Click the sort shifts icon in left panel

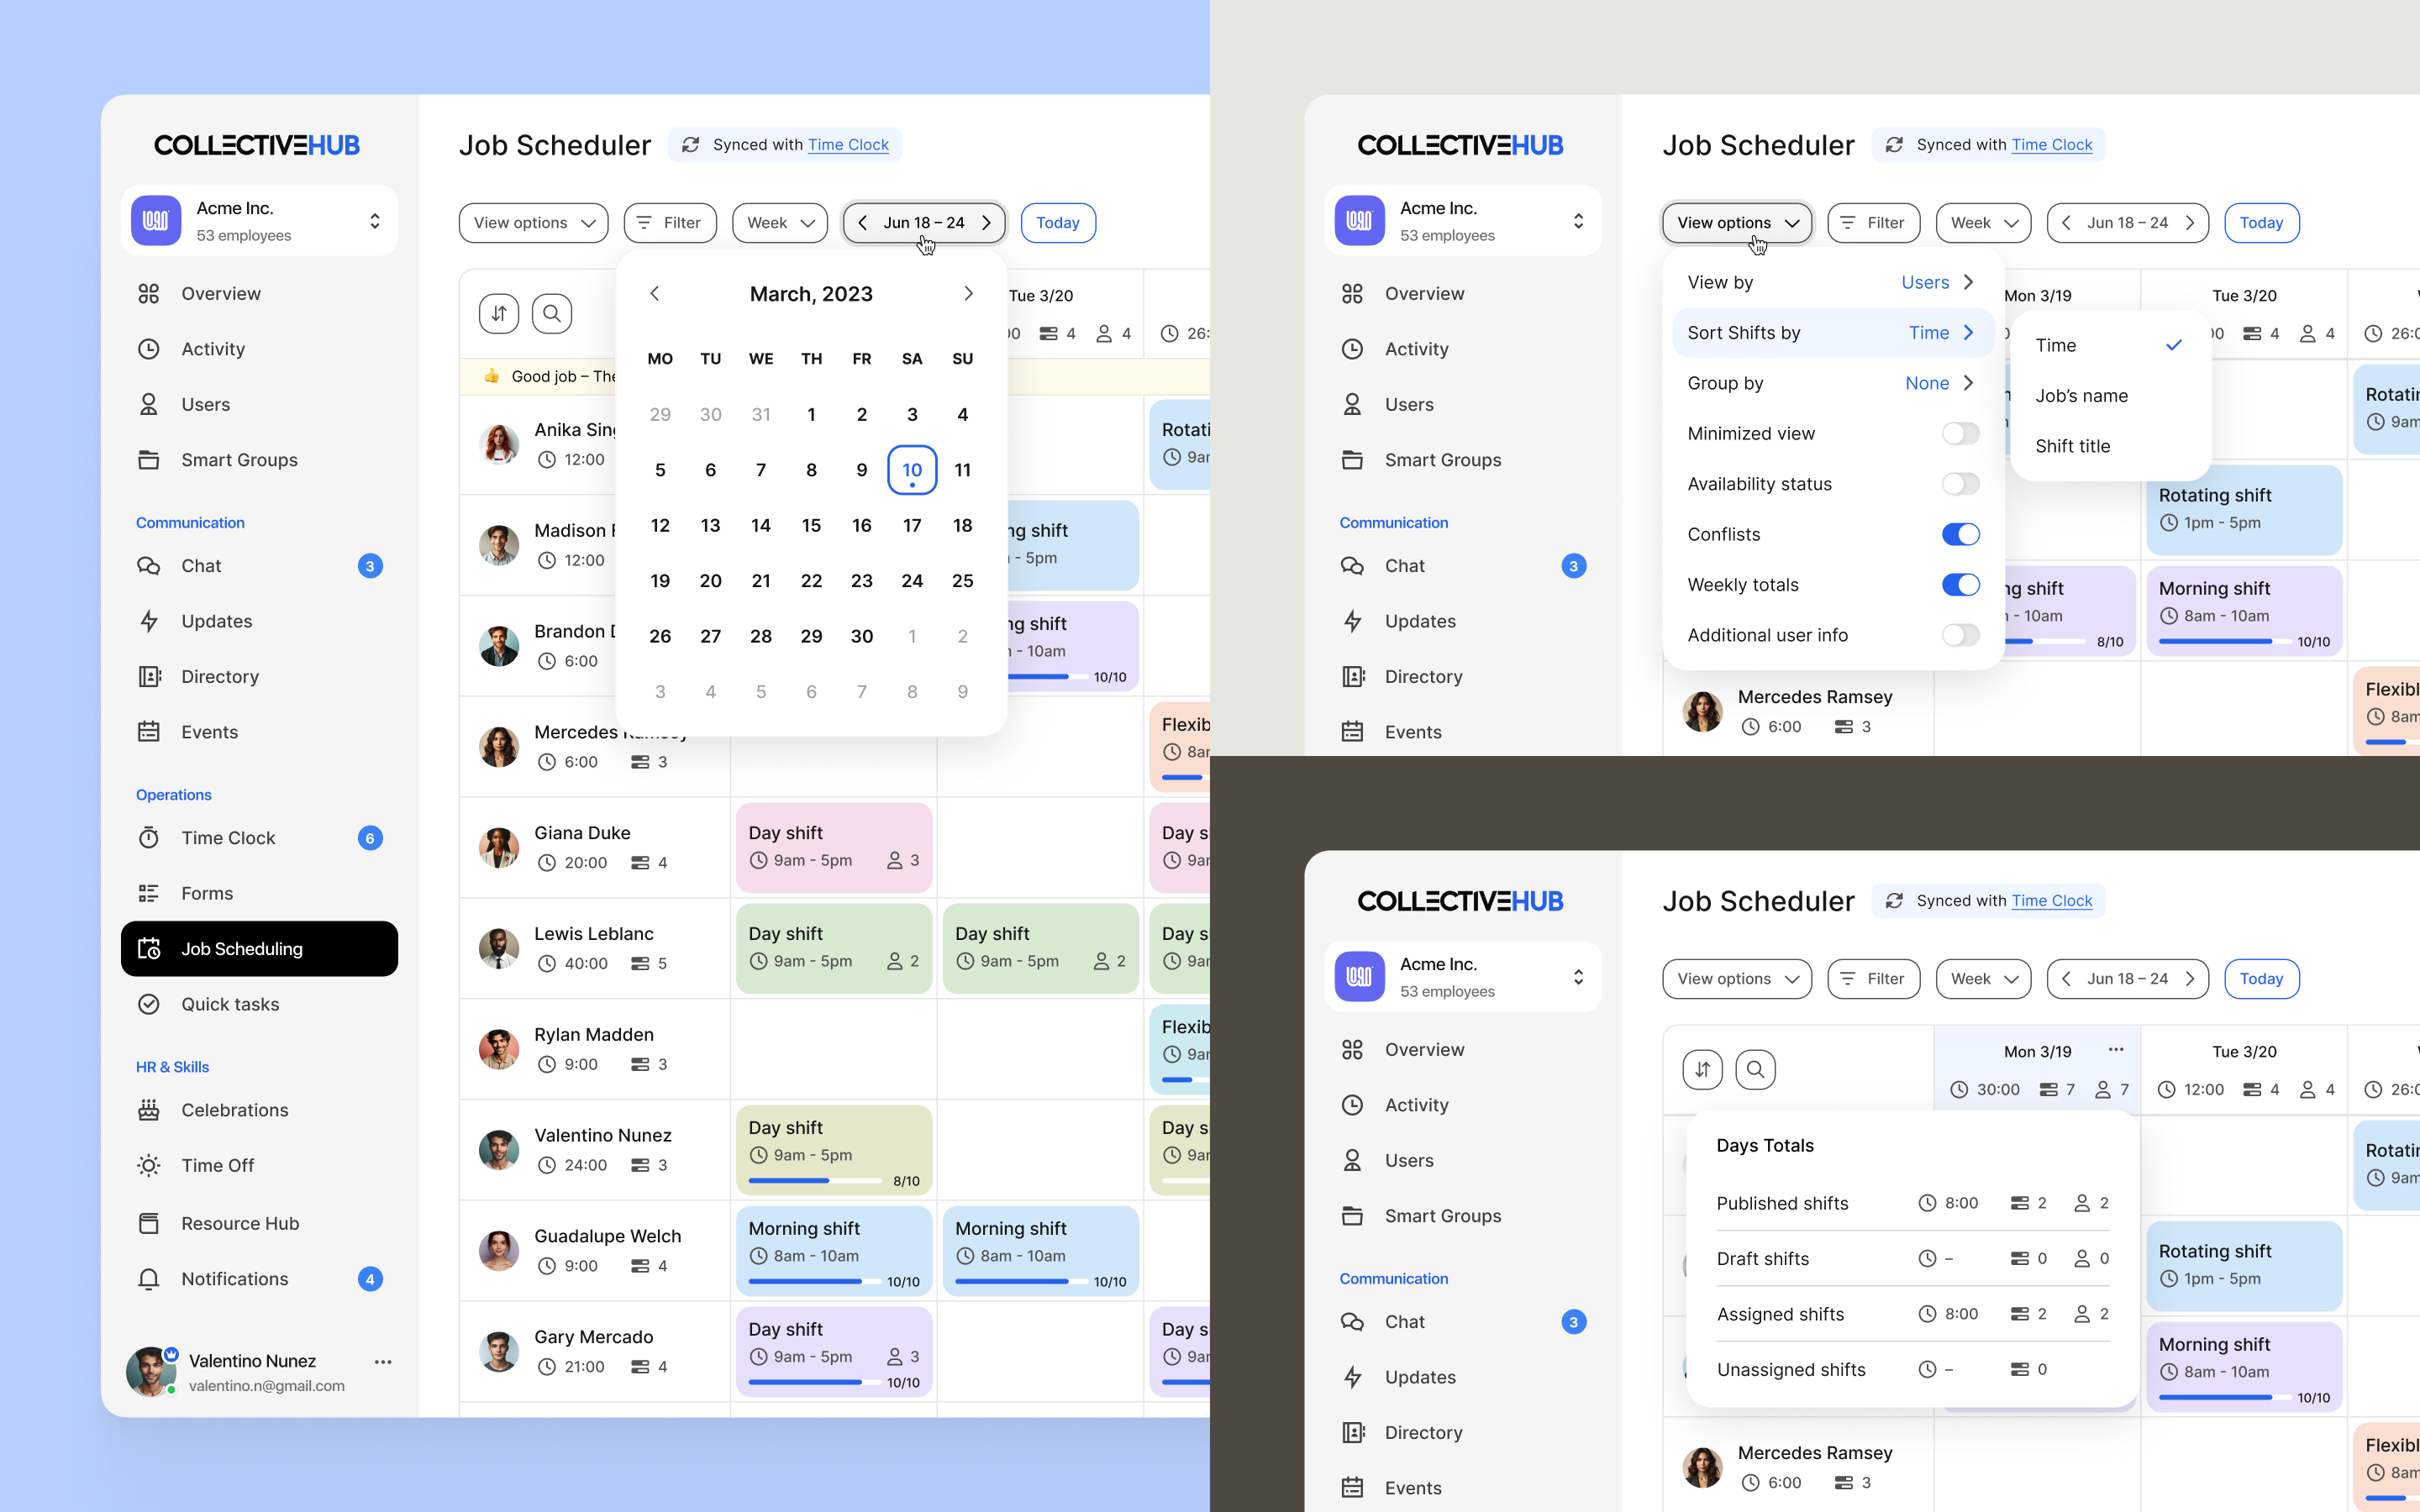[x=498, y=314]
